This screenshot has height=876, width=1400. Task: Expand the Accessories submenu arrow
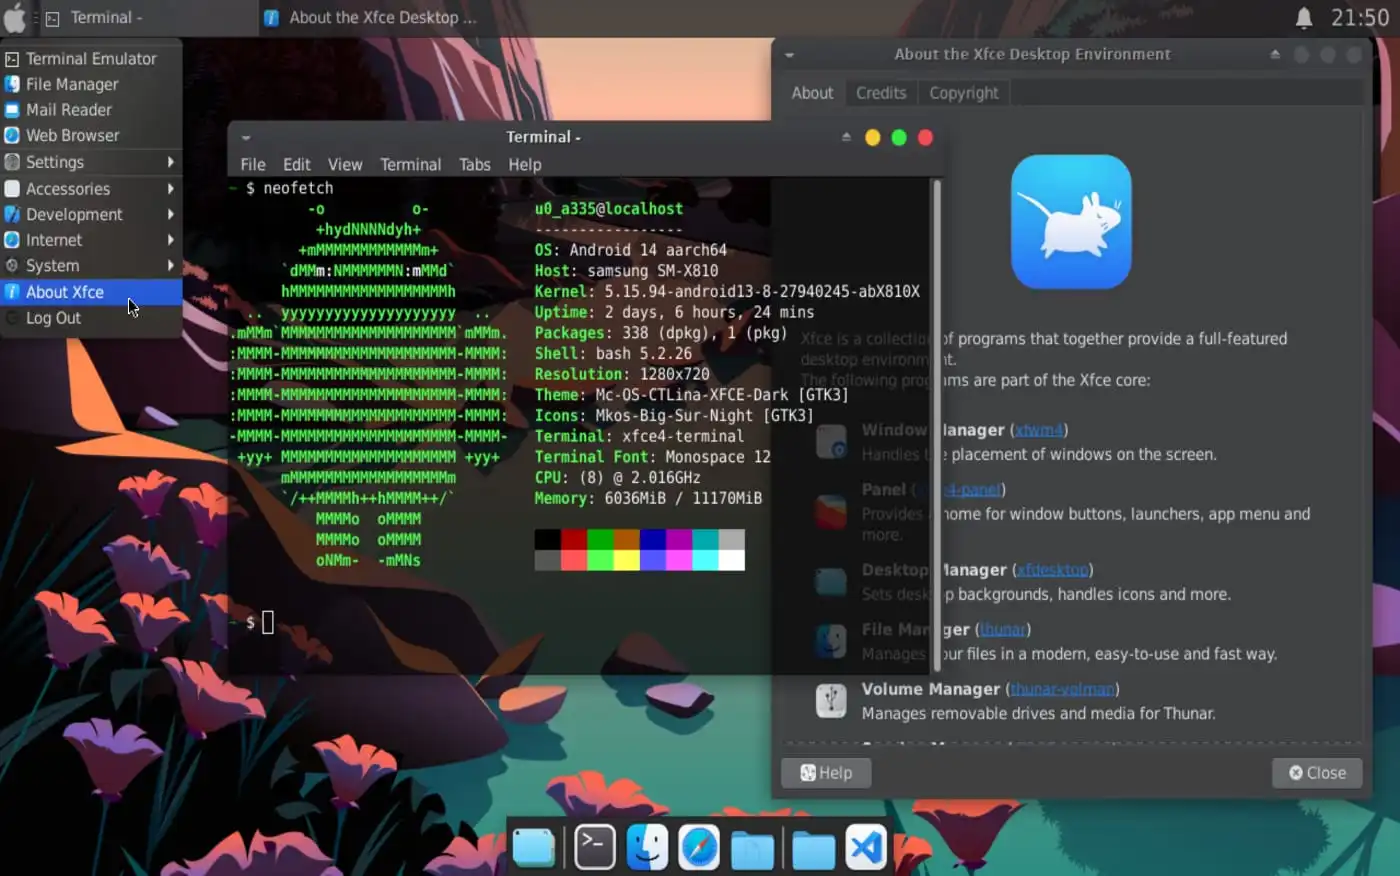[171, 188]
